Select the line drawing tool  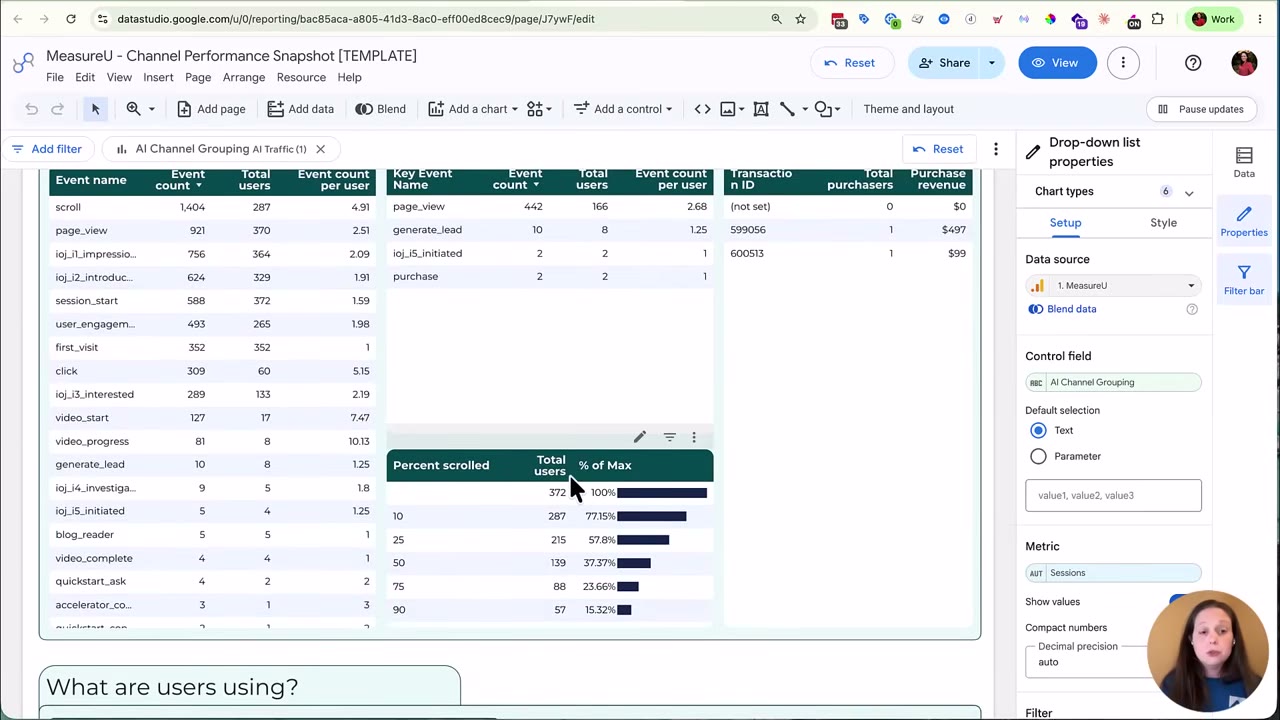788,109
